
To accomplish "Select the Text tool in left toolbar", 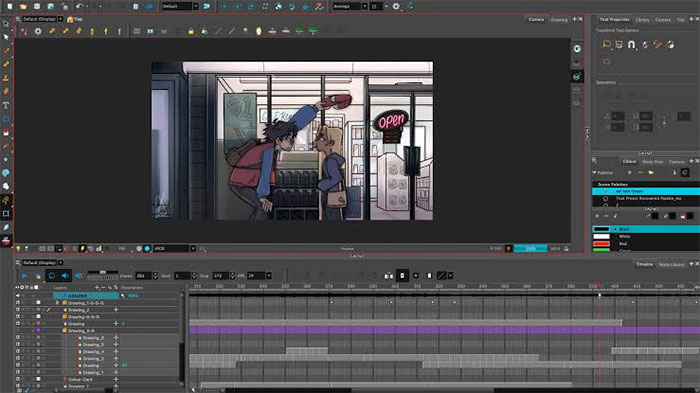I will 6,105.
